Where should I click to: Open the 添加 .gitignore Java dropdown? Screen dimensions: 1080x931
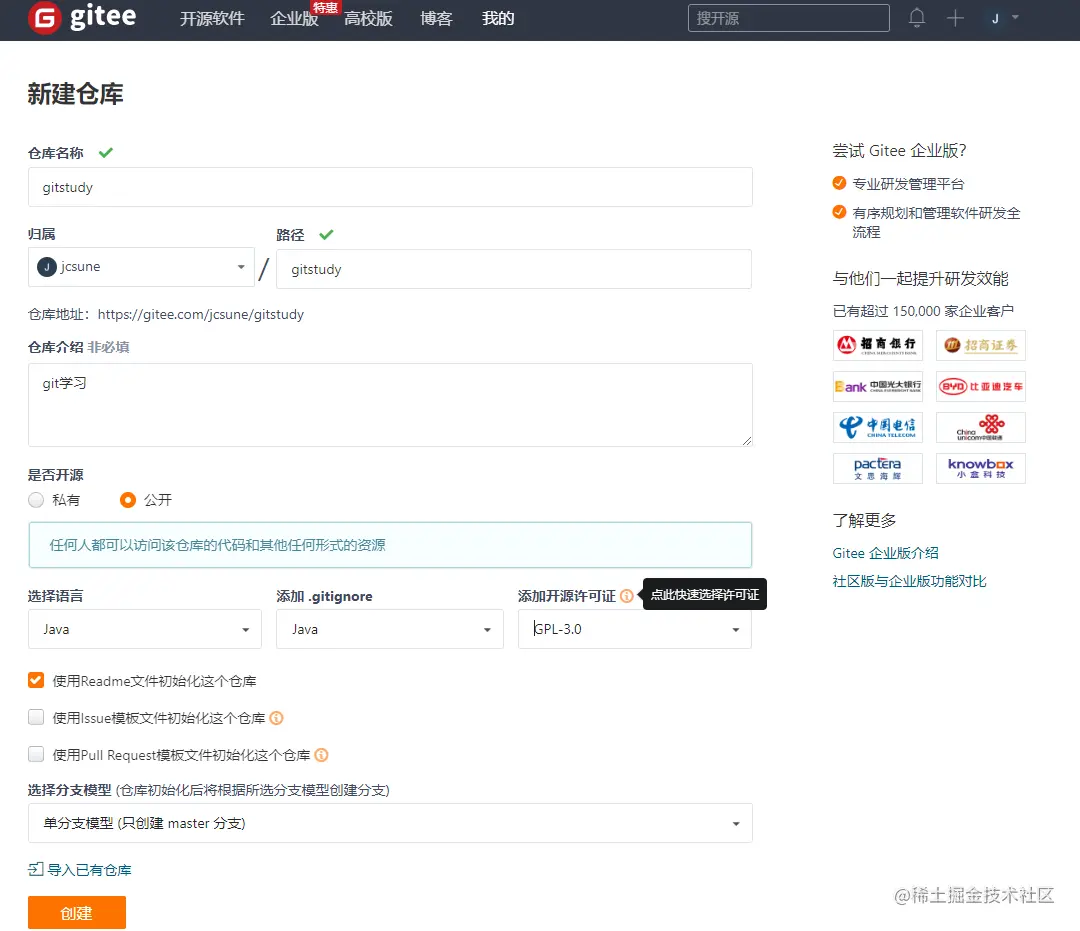[x=390, y=629]
